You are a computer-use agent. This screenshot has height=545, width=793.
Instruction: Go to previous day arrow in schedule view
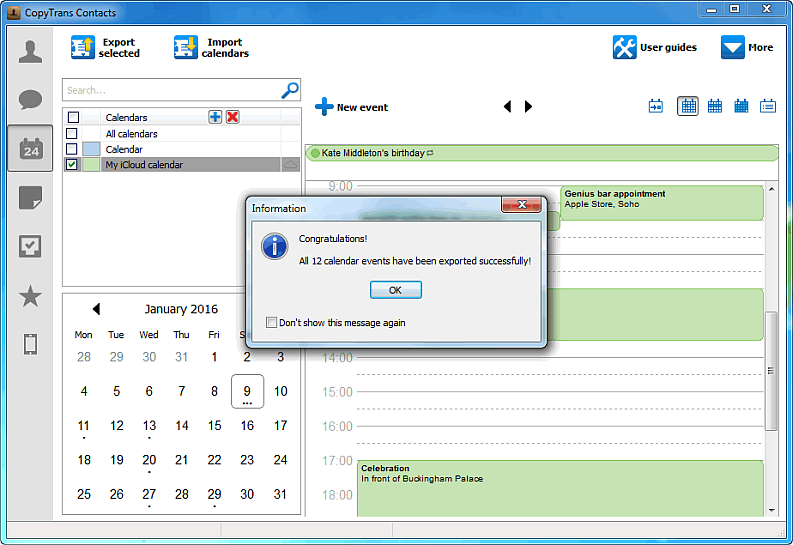507,107
